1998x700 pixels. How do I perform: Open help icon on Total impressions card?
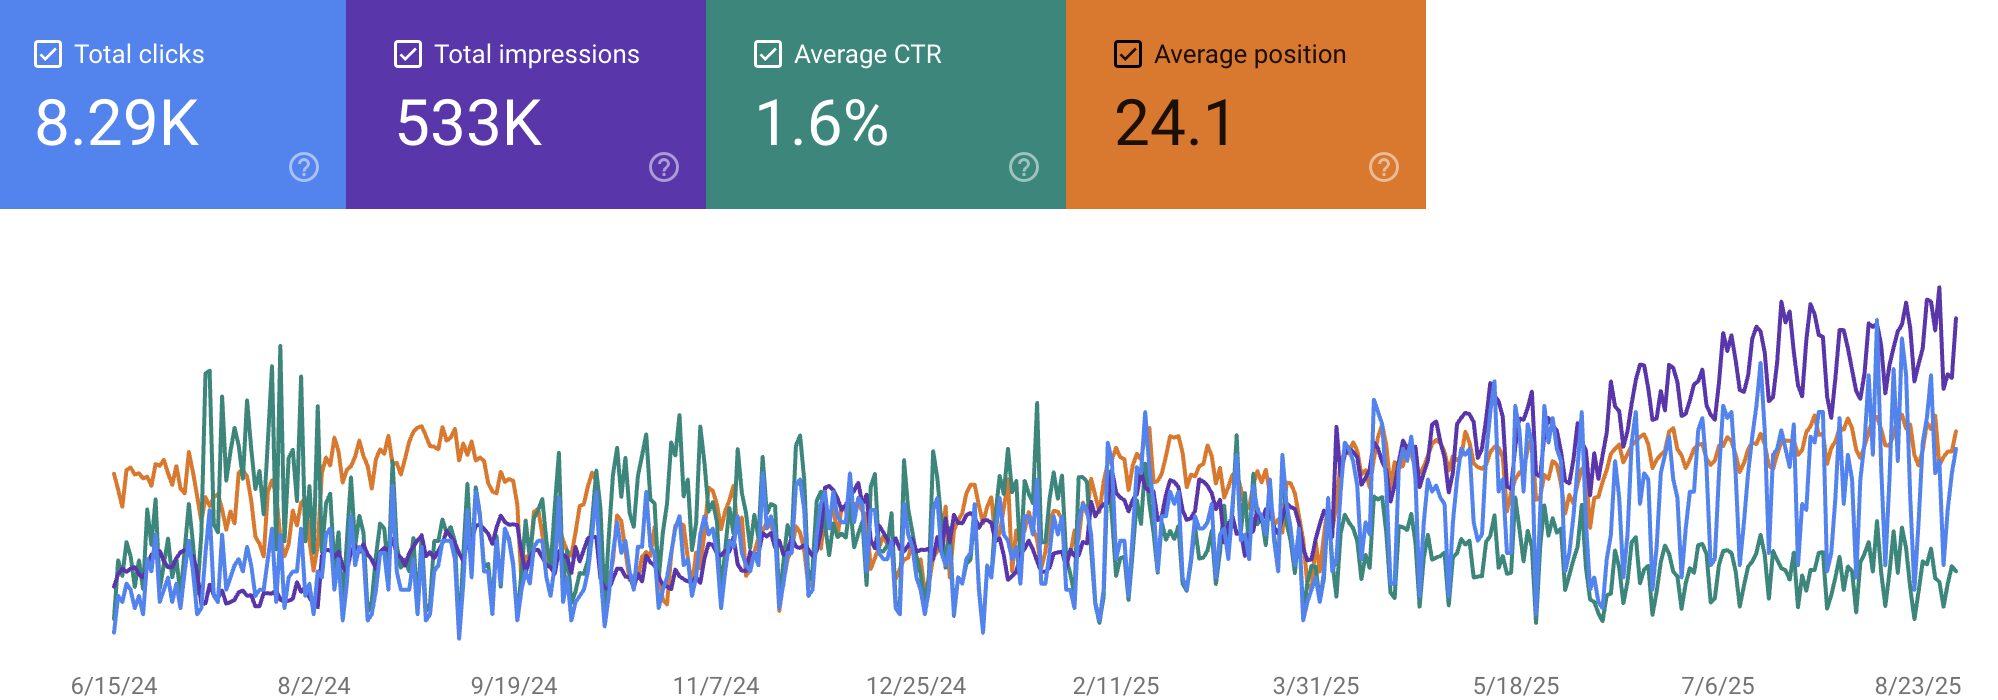pos(664,167)
